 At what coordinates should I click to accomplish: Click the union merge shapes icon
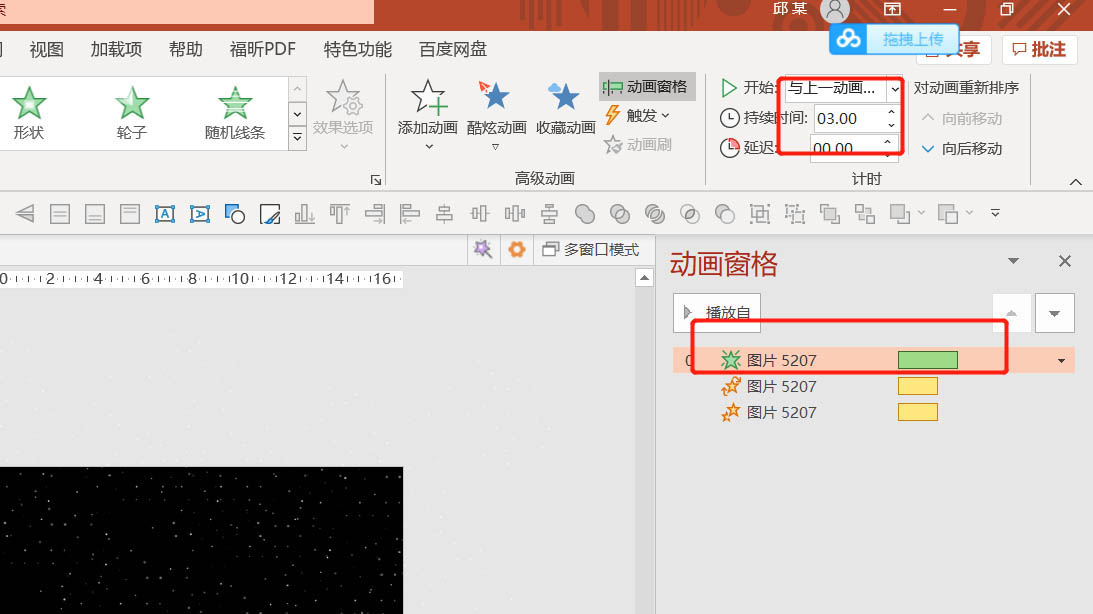(585, 214)
